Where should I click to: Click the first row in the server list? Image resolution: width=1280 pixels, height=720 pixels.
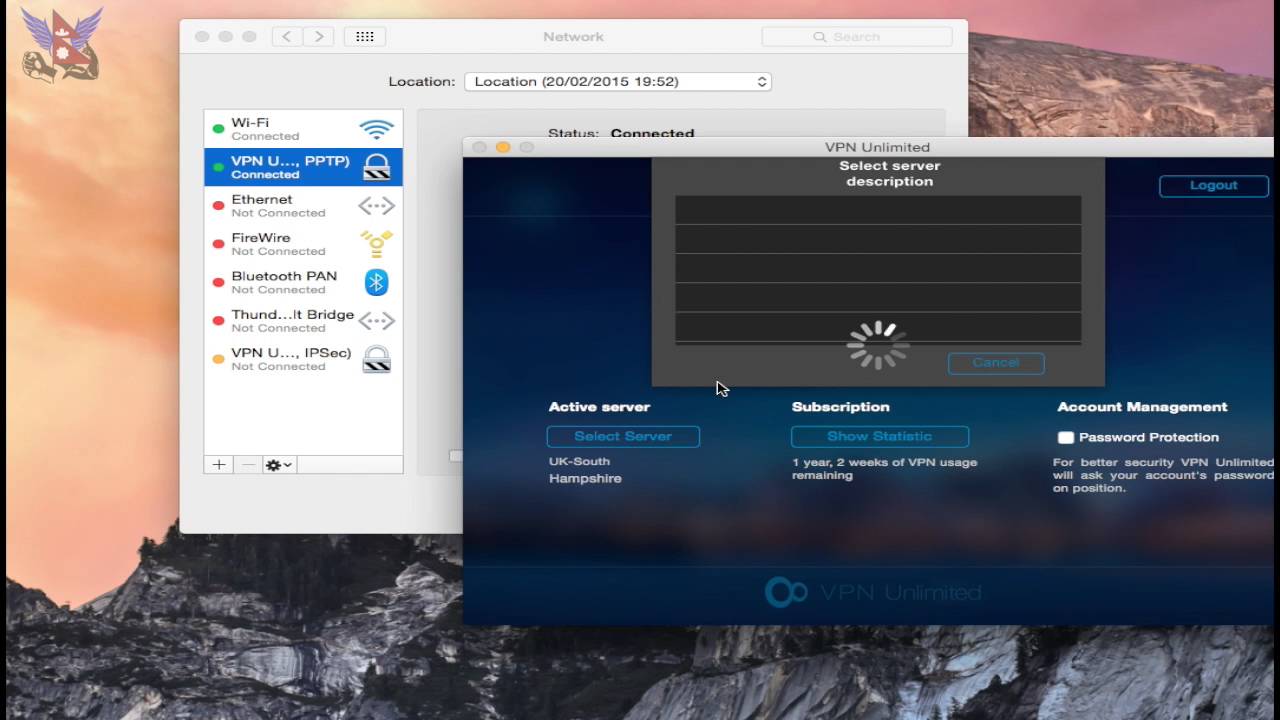[x=878, y=210]
